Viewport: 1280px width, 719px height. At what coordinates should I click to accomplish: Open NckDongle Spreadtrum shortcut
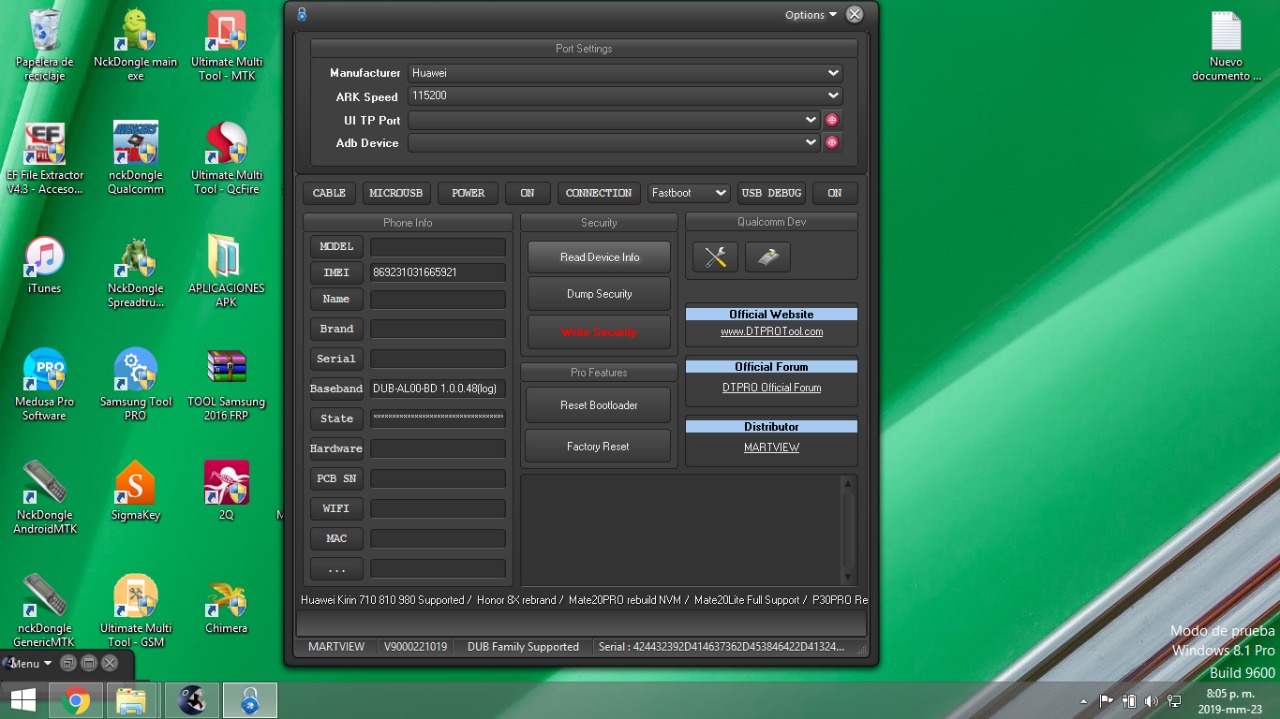[135, 272]
